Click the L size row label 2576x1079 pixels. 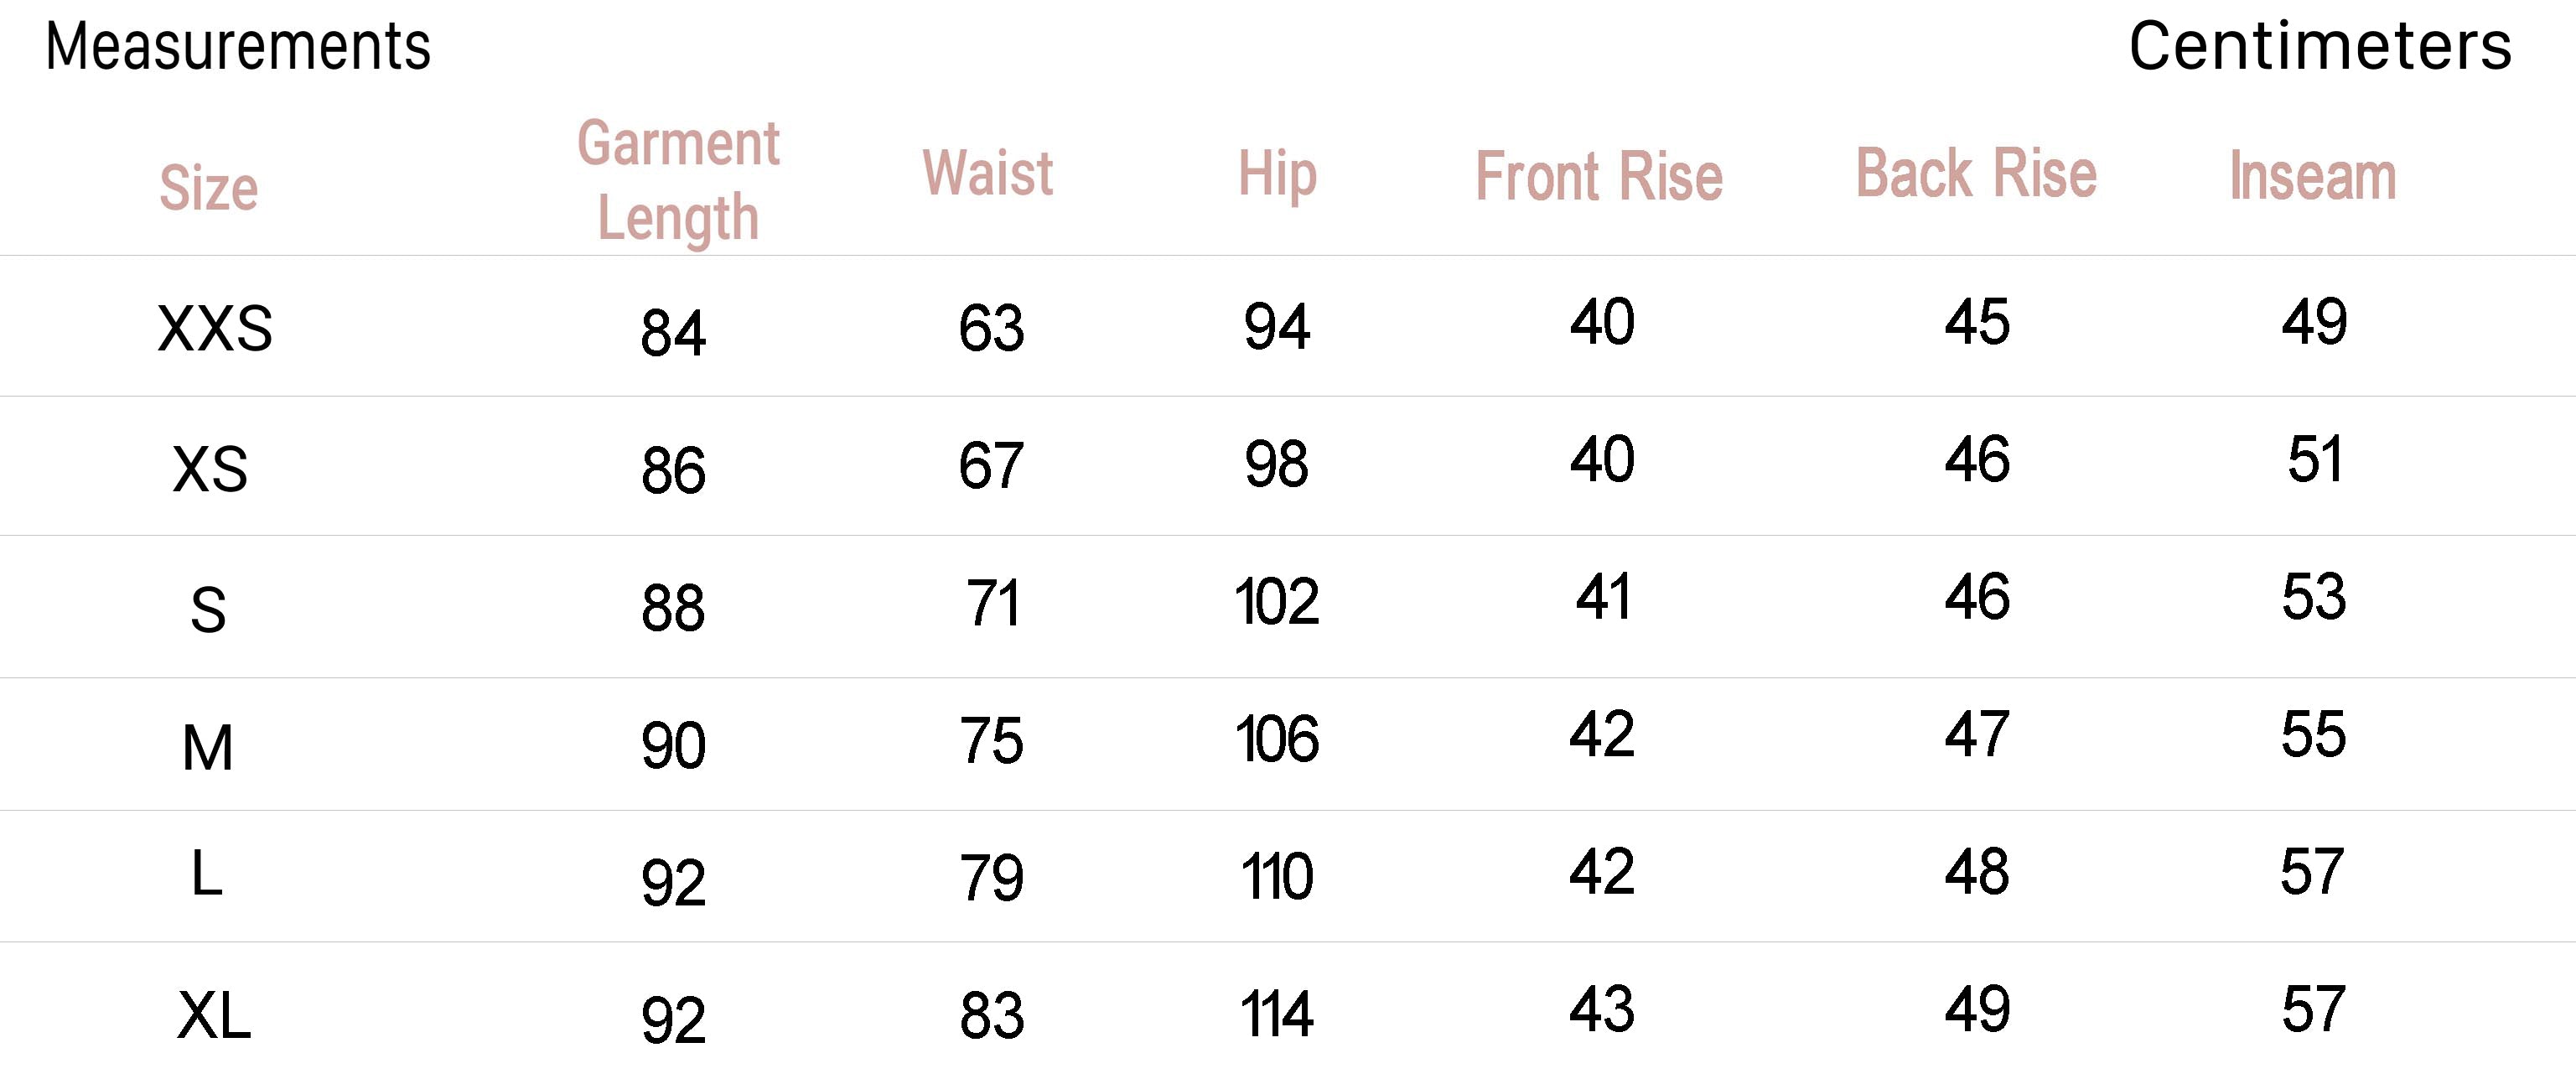pos(206,874)
